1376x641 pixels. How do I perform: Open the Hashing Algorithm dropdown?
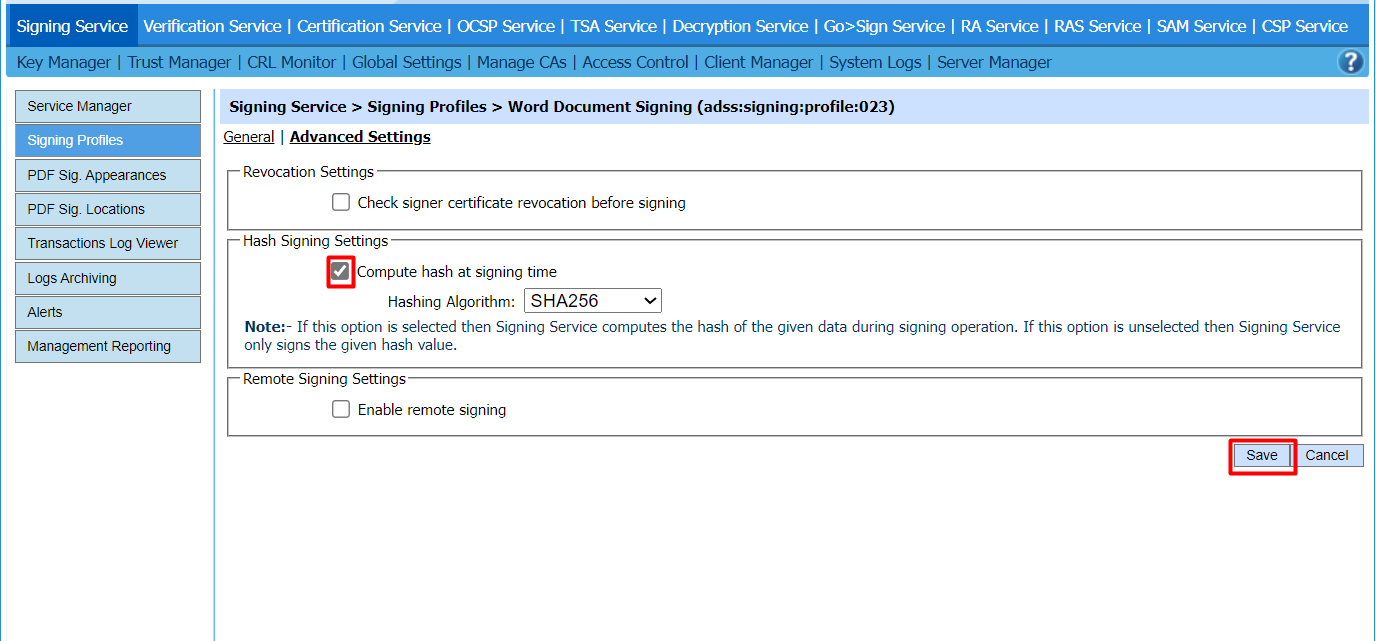tap(592, 301)
